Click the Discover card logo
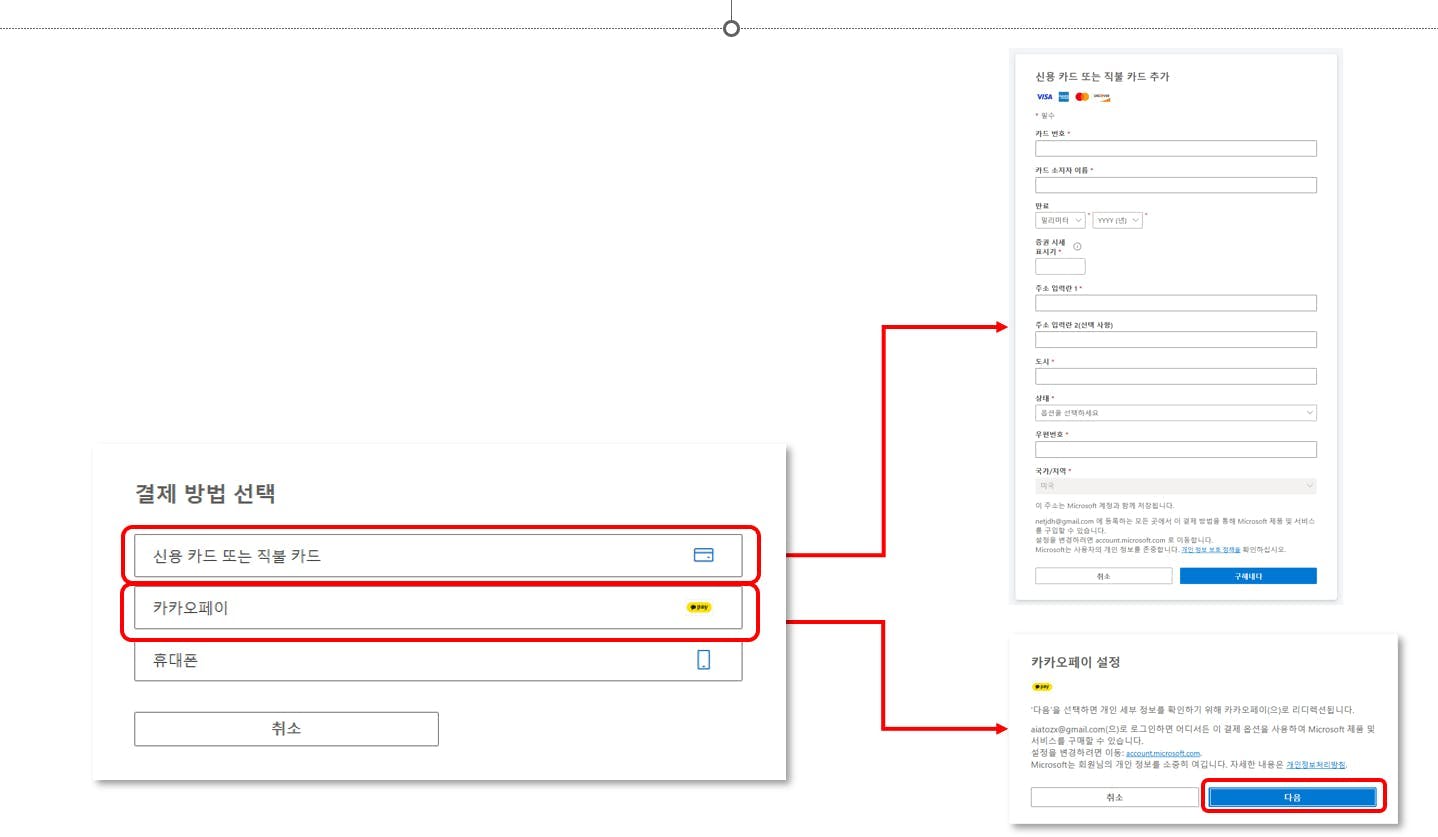This screenshot has width=1438, height=837. [x=1102, y=97]
